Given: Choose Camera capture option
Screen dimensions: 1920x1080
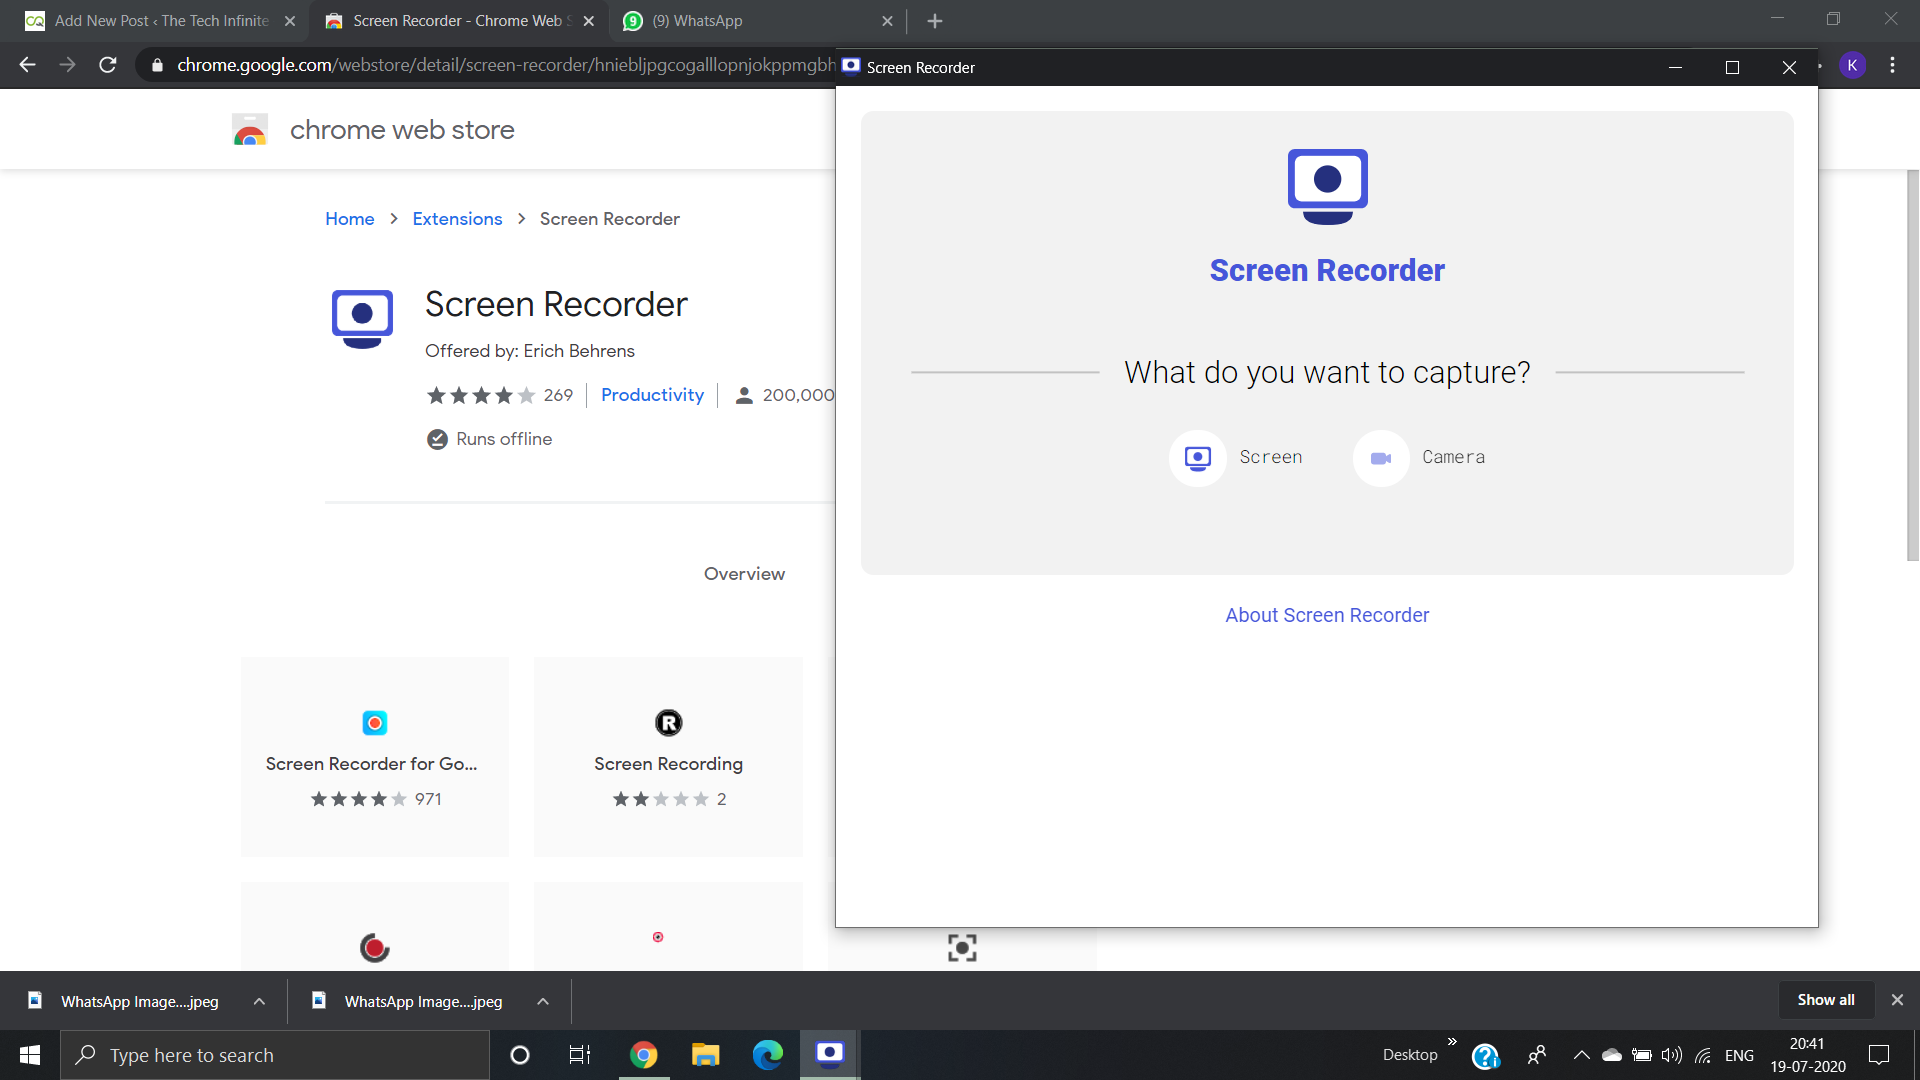Looking at the screenshot, I should click(x=1420, y=458).
